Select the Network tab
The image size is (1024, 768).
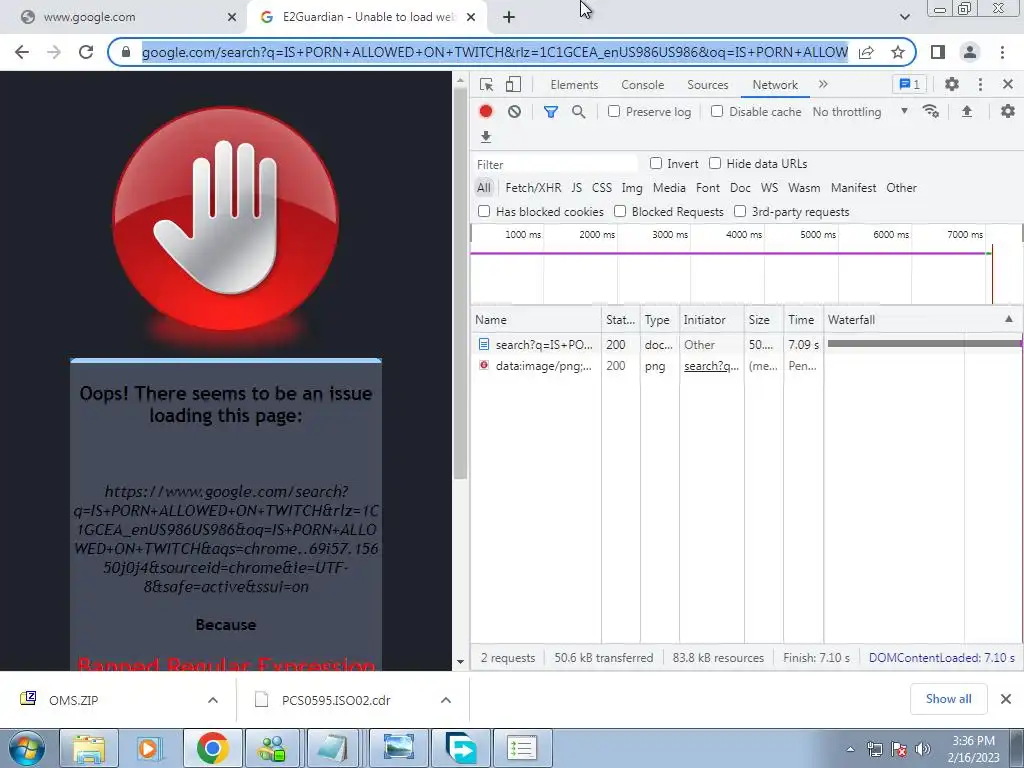tap(775, 85)
